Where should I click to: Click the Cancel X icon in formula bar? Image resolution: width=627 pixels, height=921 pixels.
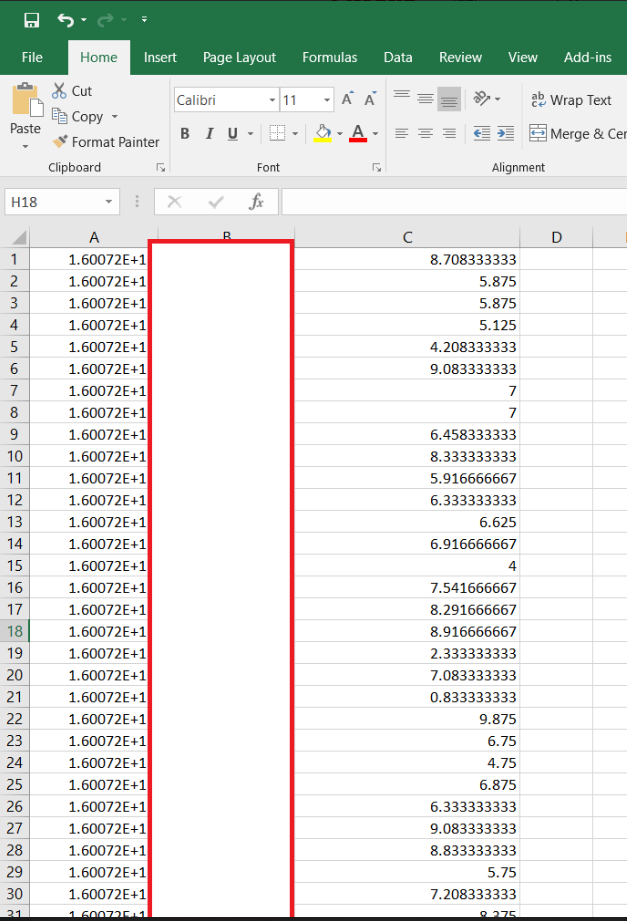(x=175, y=202)
